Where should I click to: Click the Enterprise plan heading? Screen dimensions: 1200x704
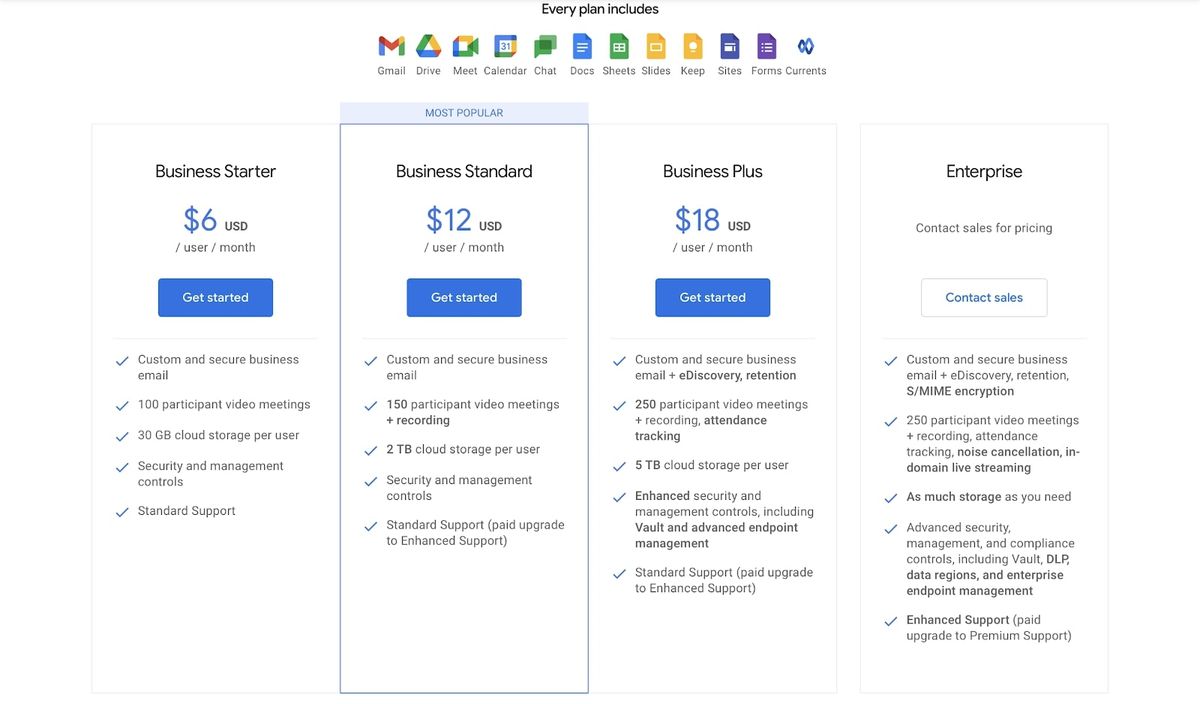[x=983, y=170]
